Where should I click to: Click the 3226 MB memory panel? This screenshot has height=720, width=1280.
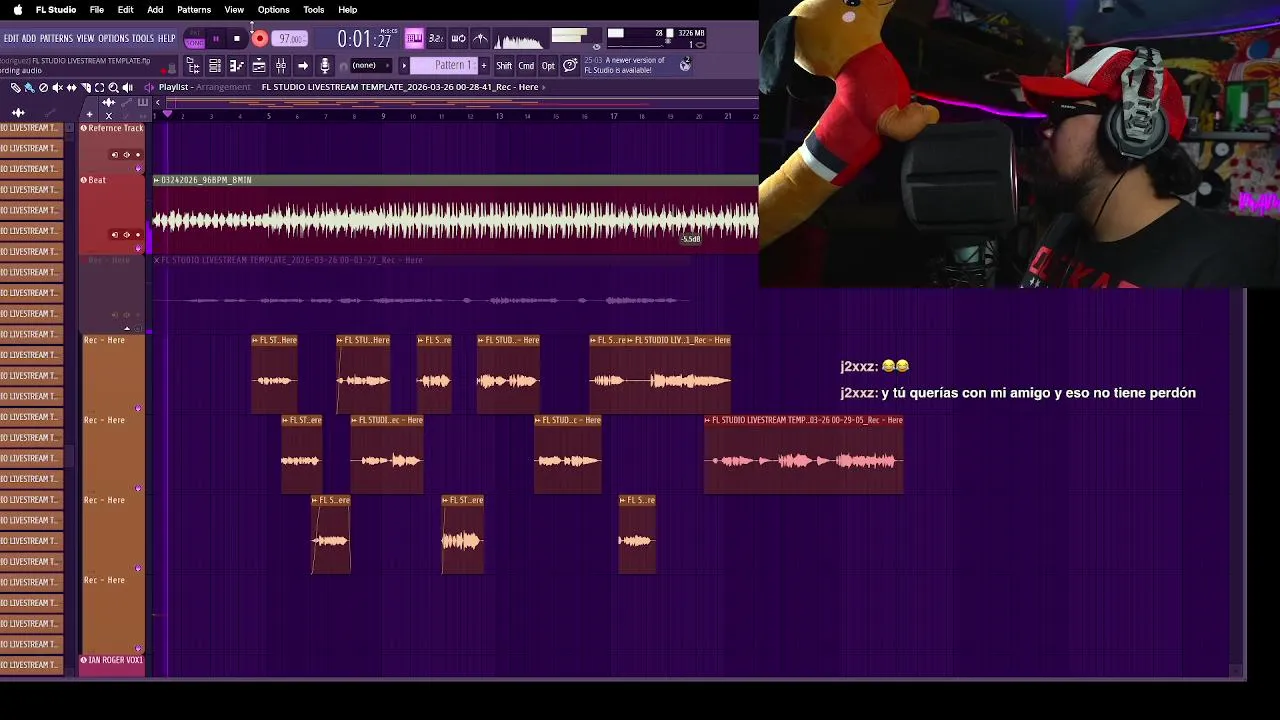coord(691,33)
